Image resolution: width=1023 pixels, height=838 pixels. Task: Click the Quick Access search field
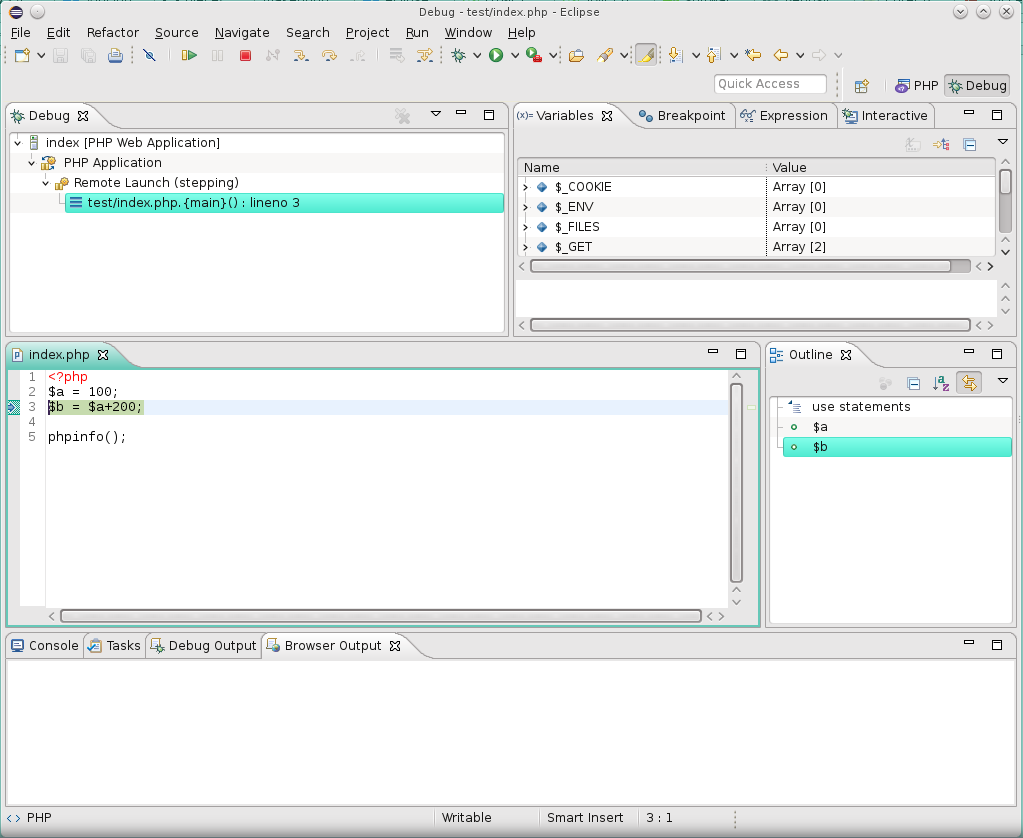pos(770,84)
